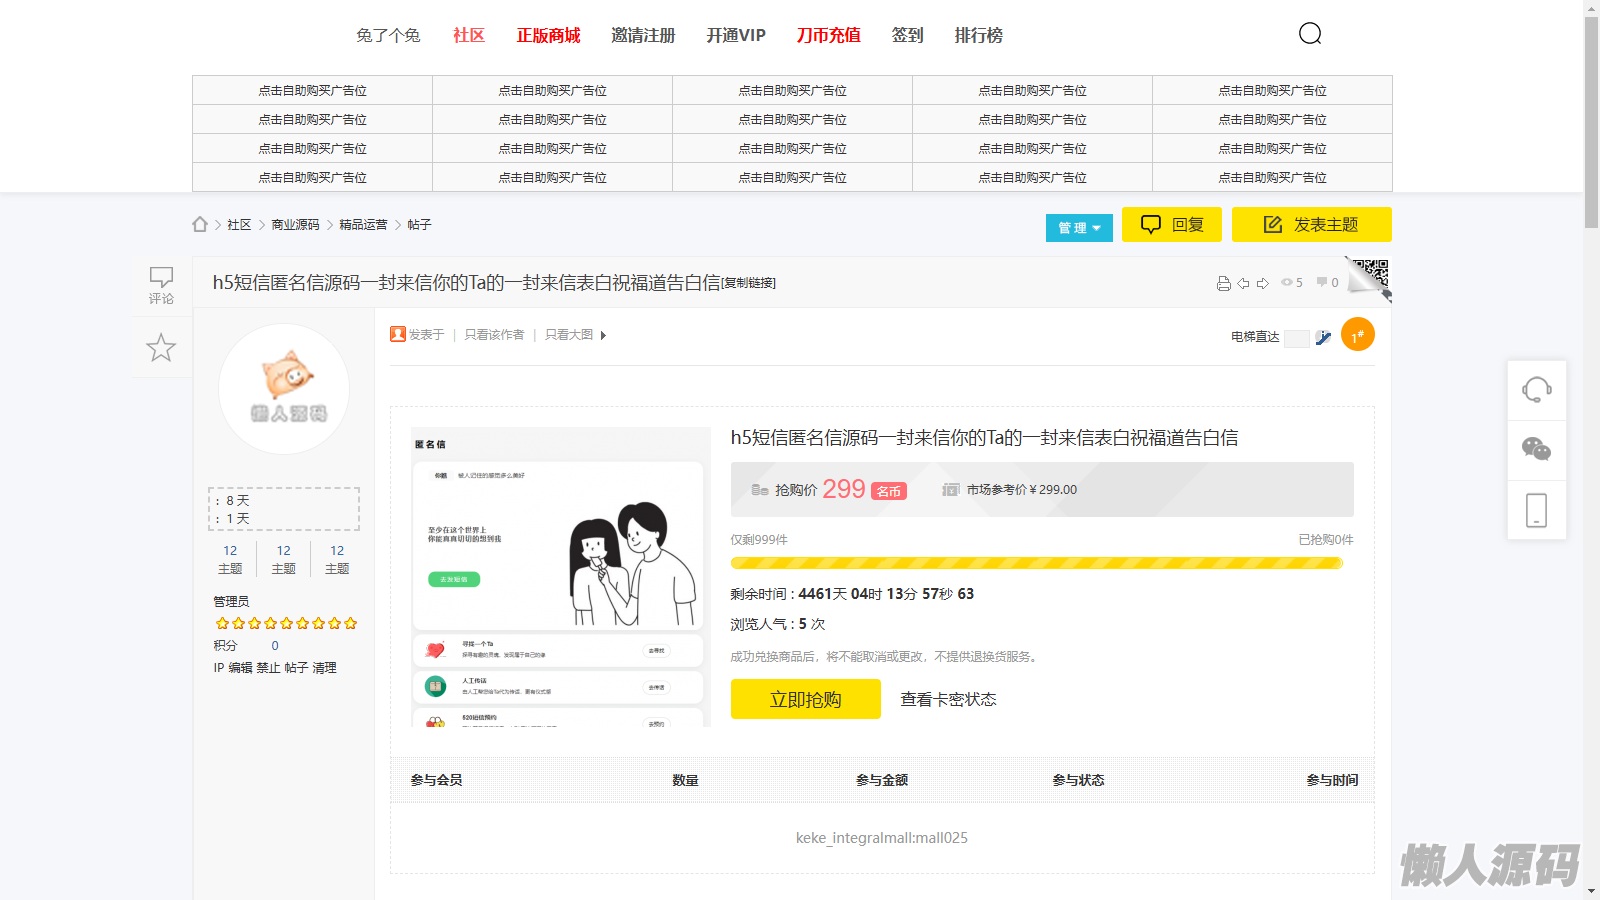Go to previous thread arrow

(1243, 284)
